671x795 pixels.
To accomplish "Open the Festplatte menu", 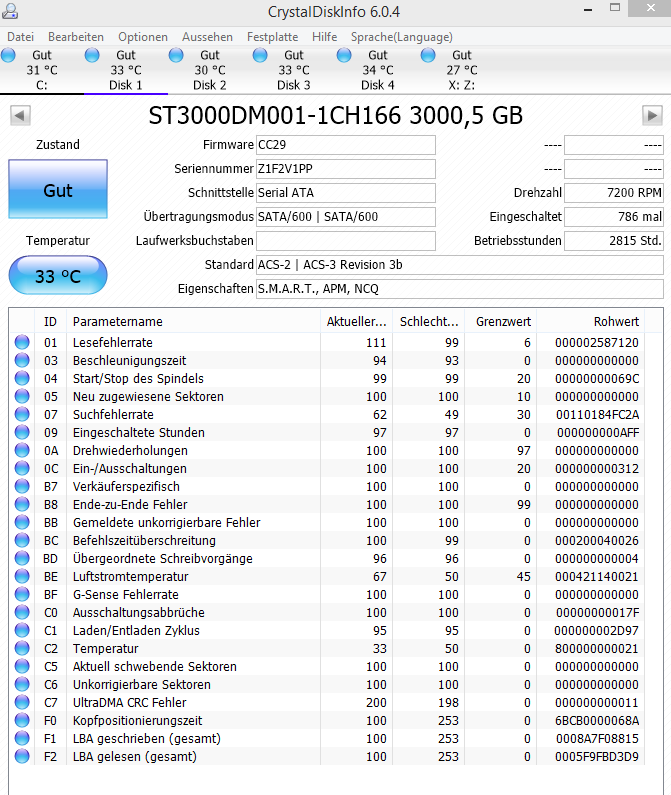I will coord(272,37).
